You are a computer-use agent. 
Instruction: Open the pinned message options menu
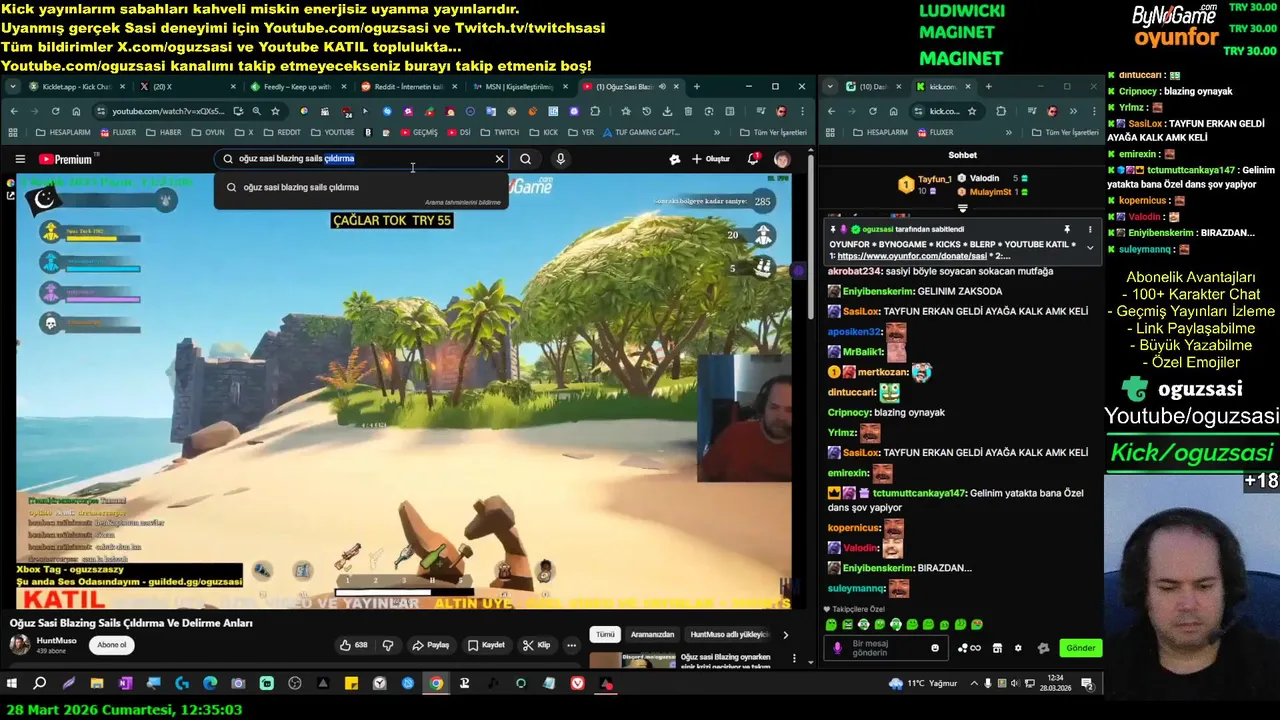point(1090,230)
